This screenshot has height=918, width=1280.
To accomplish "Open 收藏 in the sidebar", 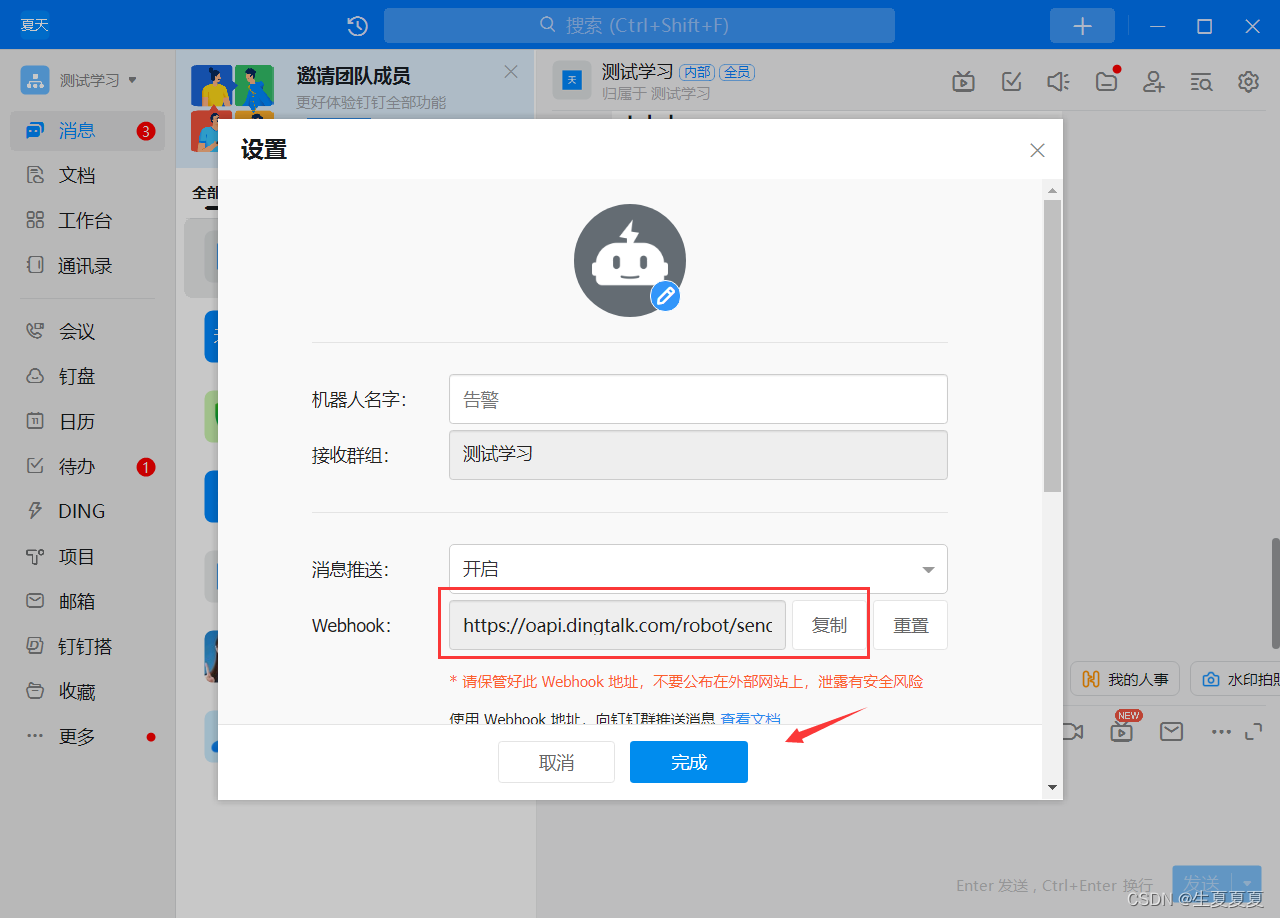I will pyautogui.click(x=87, y=691).
